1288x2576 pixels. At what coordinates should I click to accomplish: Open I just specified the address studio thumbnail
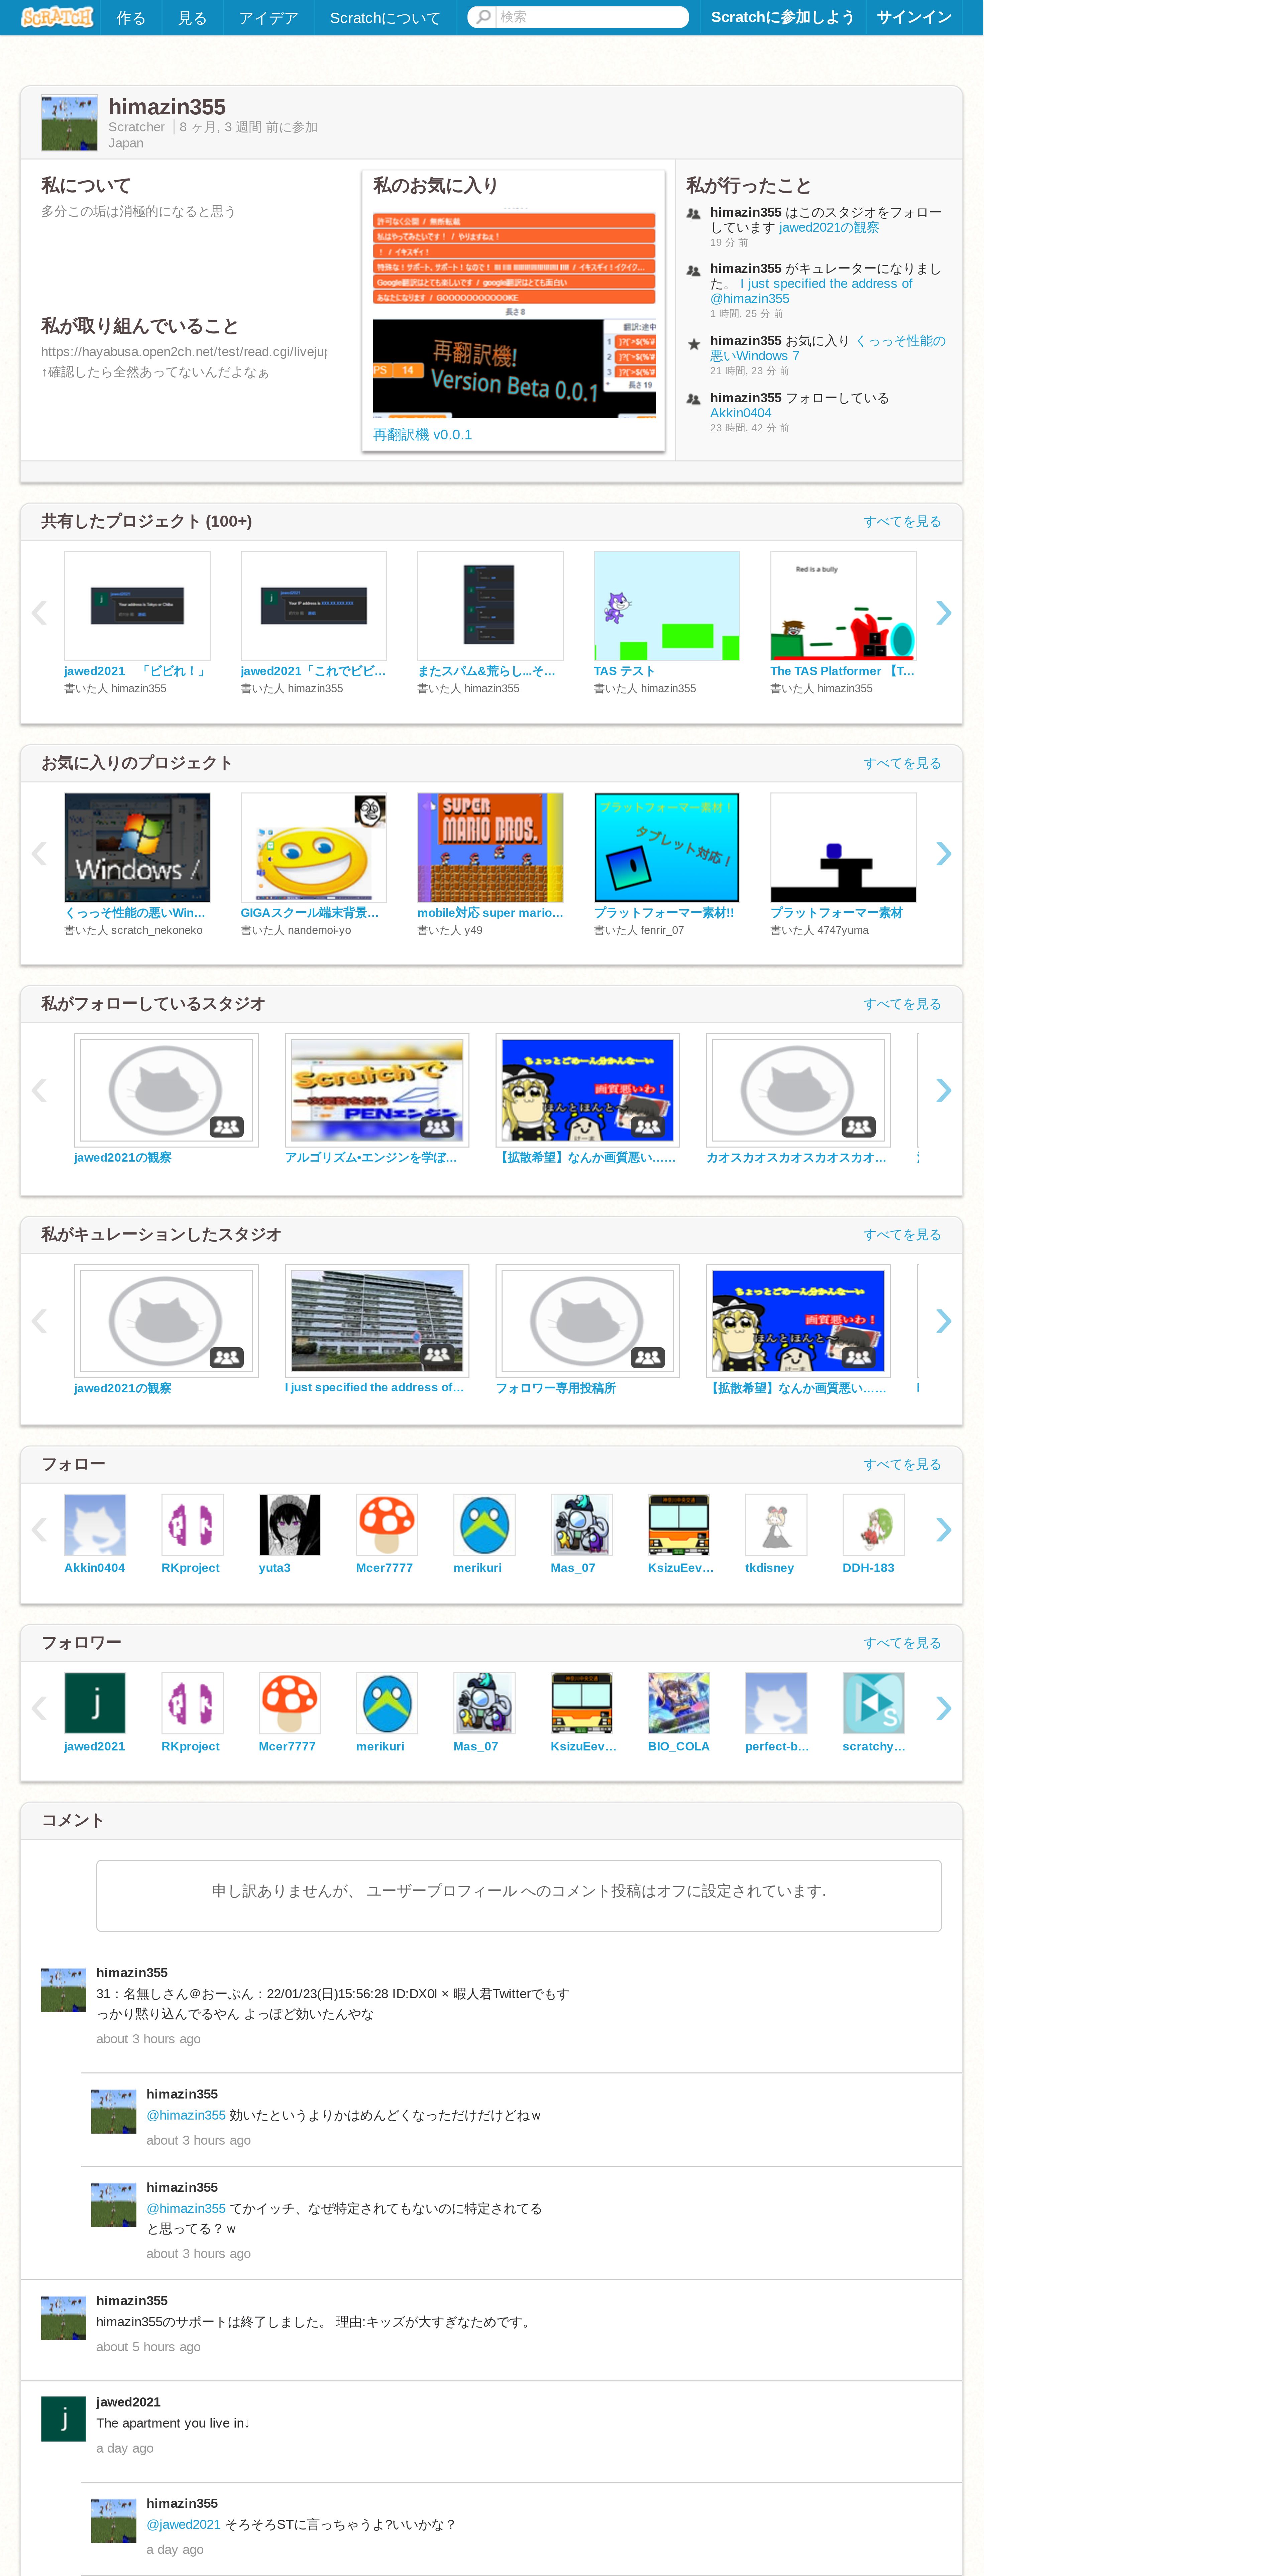click(377, 1321)
